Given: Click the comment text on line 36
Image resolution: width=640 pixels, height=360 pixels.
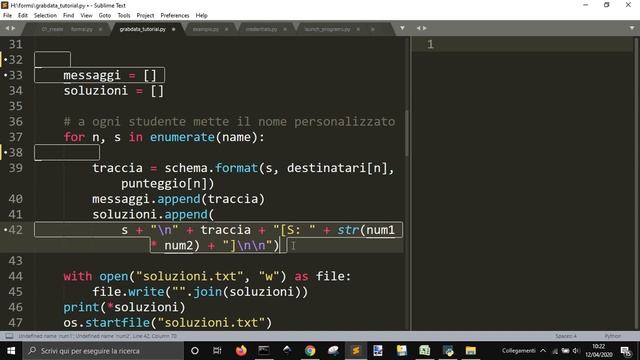Looking at the screenshot, I should pos(229,122).
